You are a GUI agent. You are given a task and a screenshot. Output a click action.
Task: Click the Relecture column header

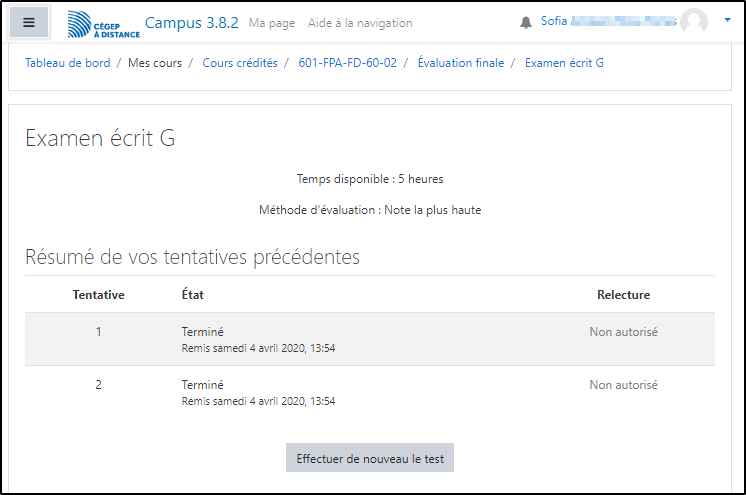623,295
